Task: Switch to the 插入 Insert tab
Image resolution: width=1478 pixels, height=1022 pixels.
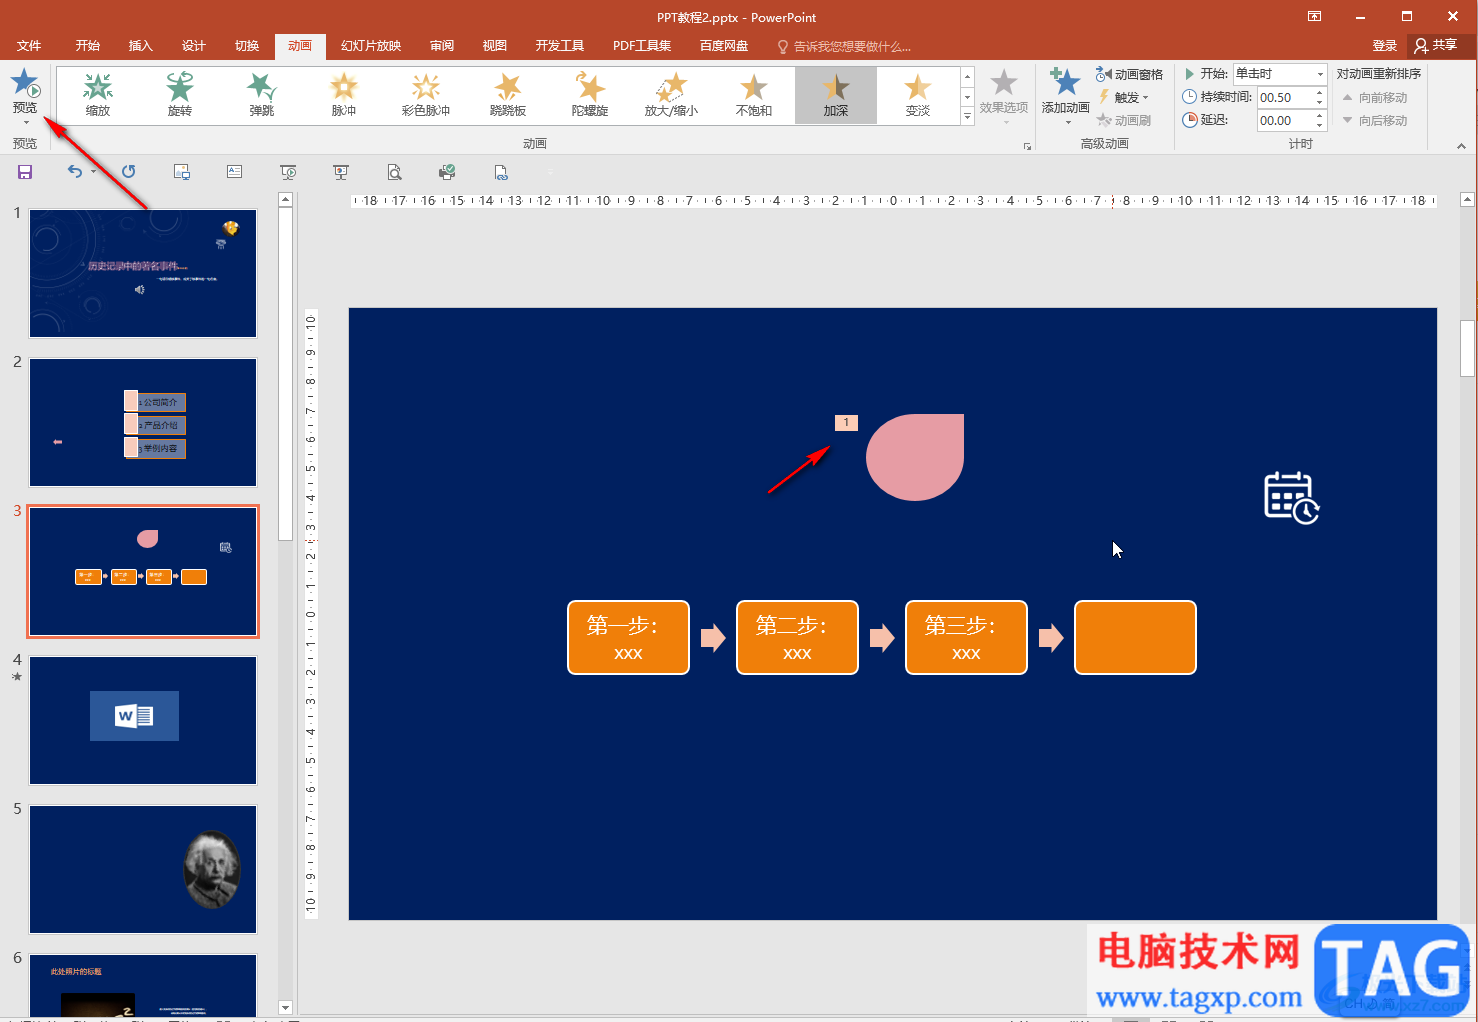Action: (x=141, y=46)
